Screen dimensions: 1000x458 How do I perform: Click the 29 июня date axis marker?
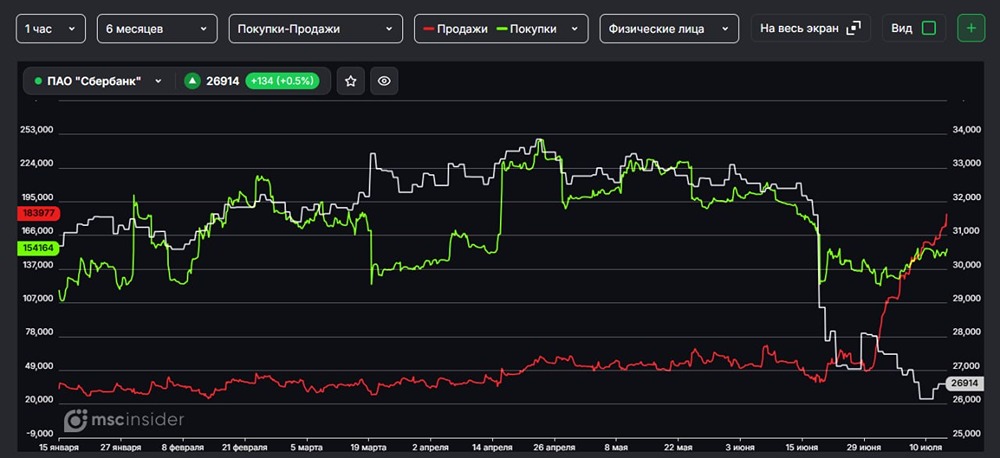tap(865, 448)
